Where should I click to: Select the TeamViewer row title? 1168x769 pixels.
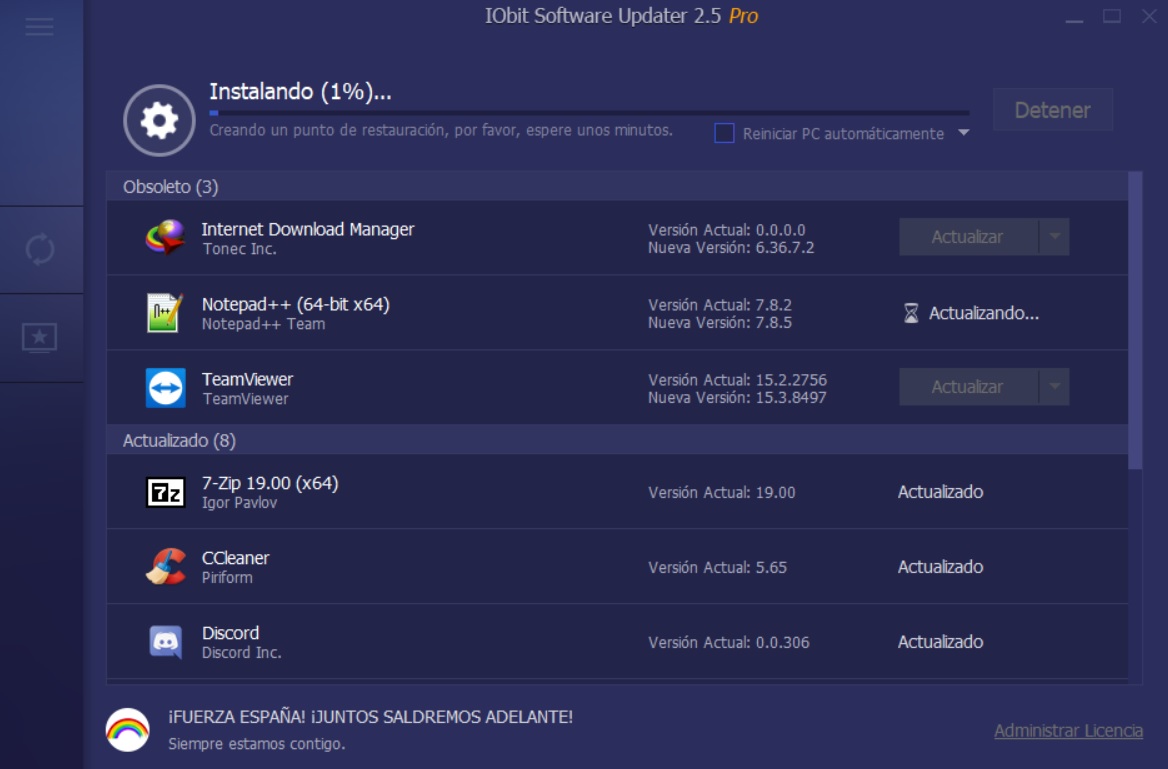247,379
